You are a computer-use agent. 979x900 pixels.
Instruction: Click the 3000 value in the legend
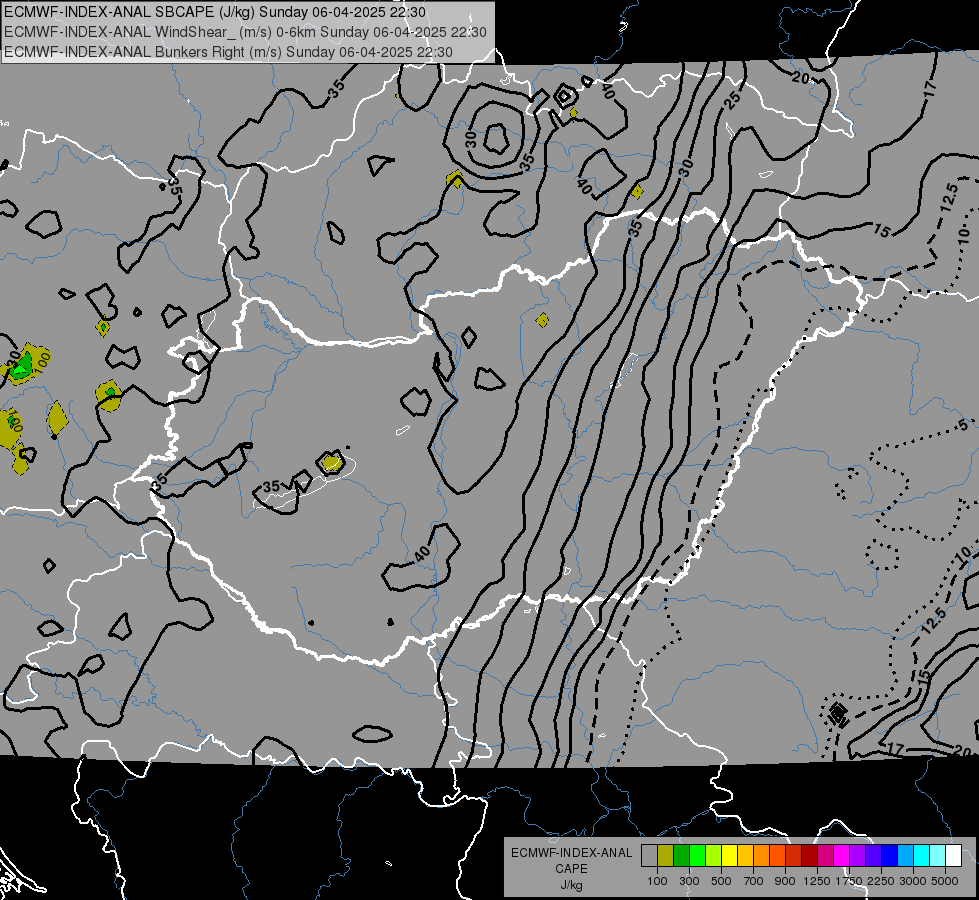pyautogui.click(x=913, y=881)
